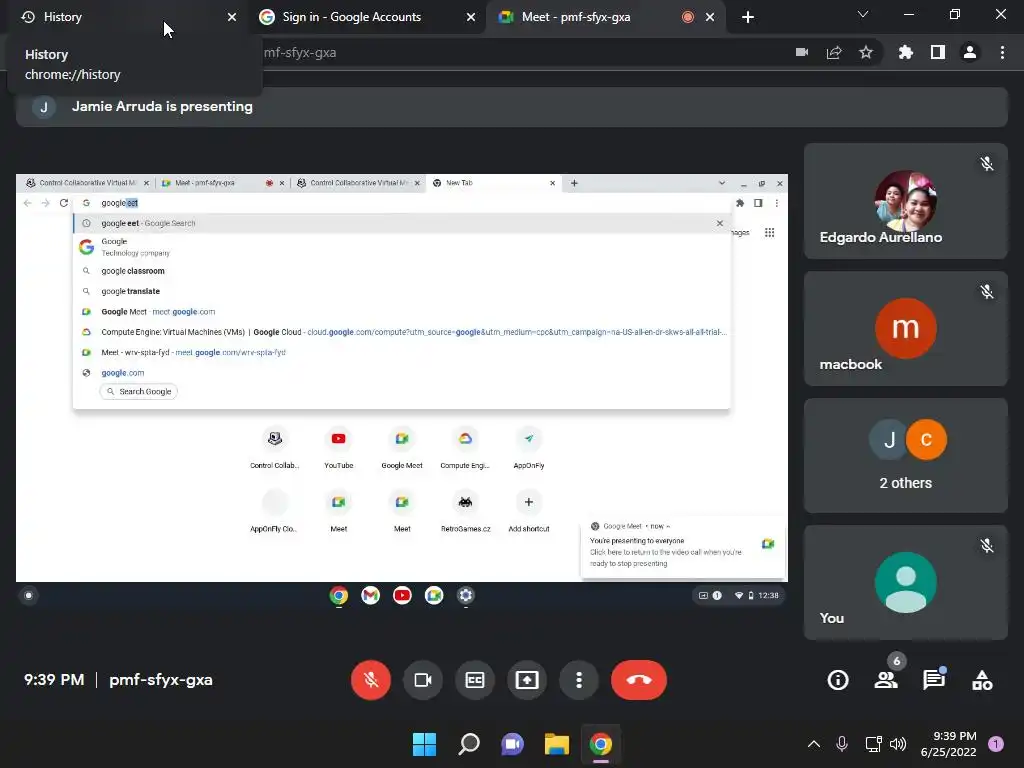Open the Windows Start menu
Screen dimensions: 1024x768
[424, 744]
